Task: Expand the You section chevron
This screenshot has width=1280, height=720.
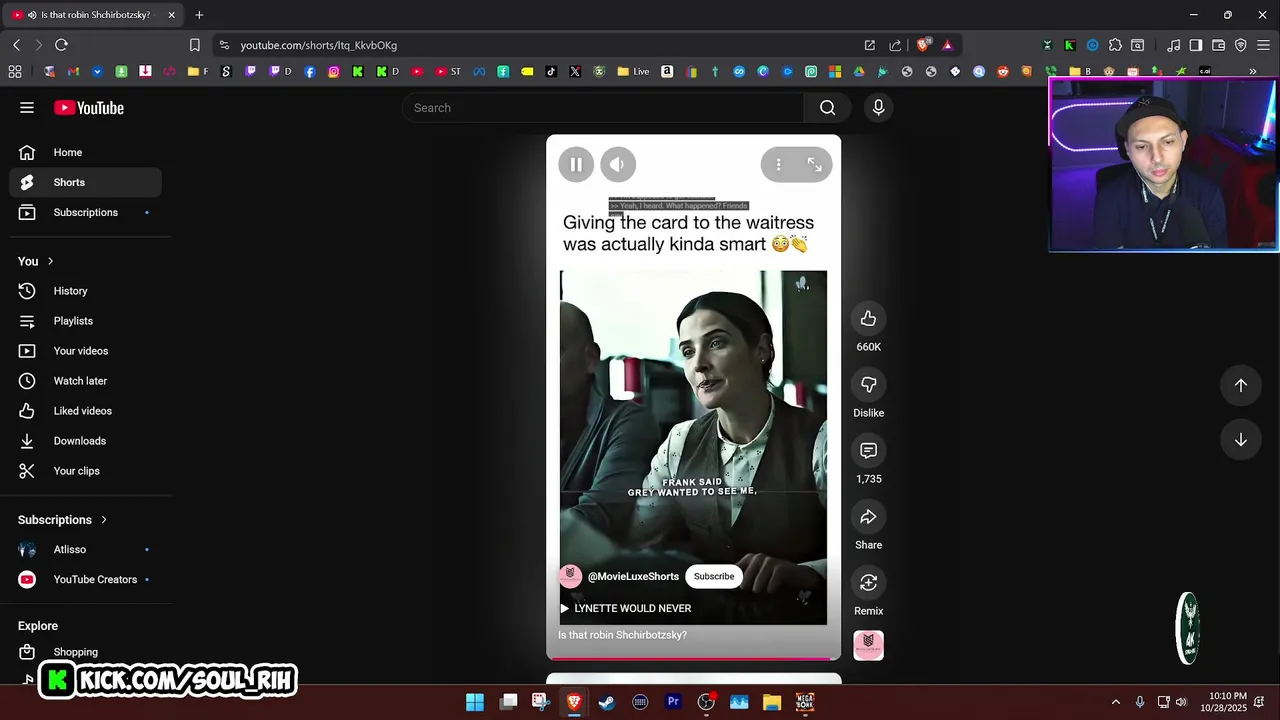Action: [x=50, y=261]
